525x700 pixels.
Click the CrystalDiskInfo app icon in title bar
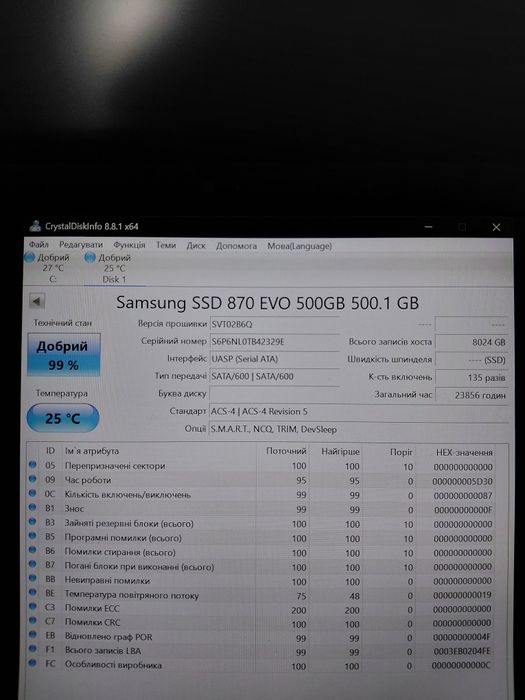point(35,226)
